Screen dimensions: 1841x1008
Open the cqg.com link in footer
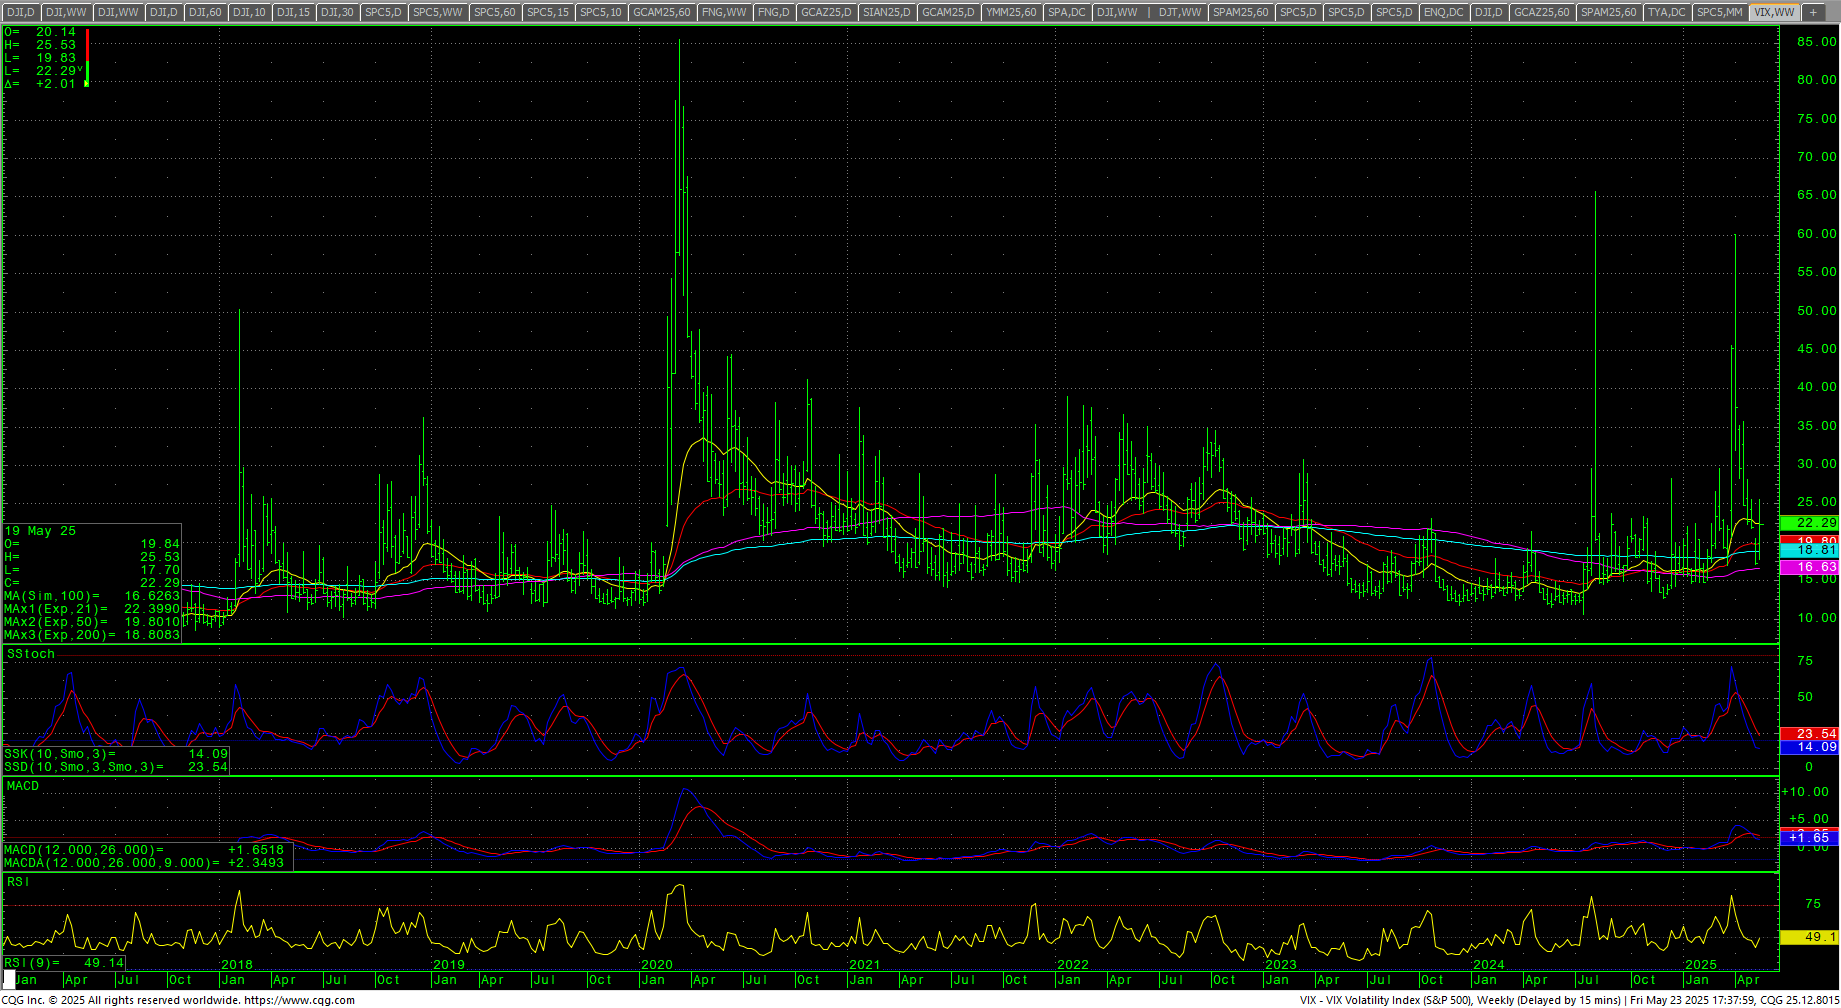[299, 1000]
